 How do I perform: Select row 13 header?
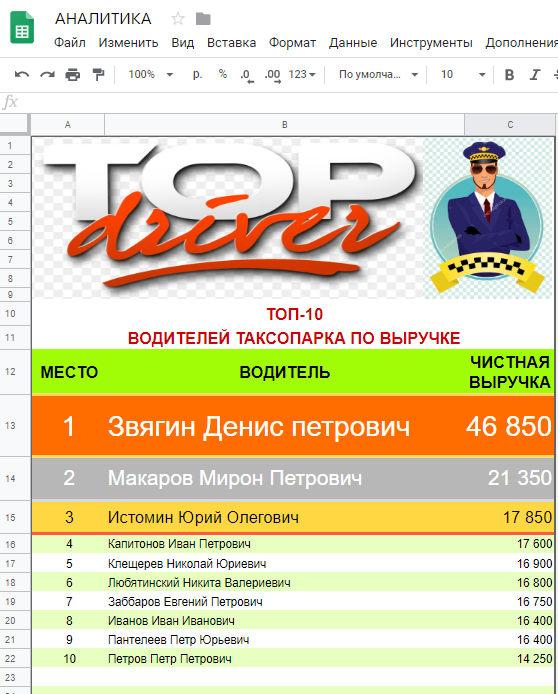tap(15, 425)
